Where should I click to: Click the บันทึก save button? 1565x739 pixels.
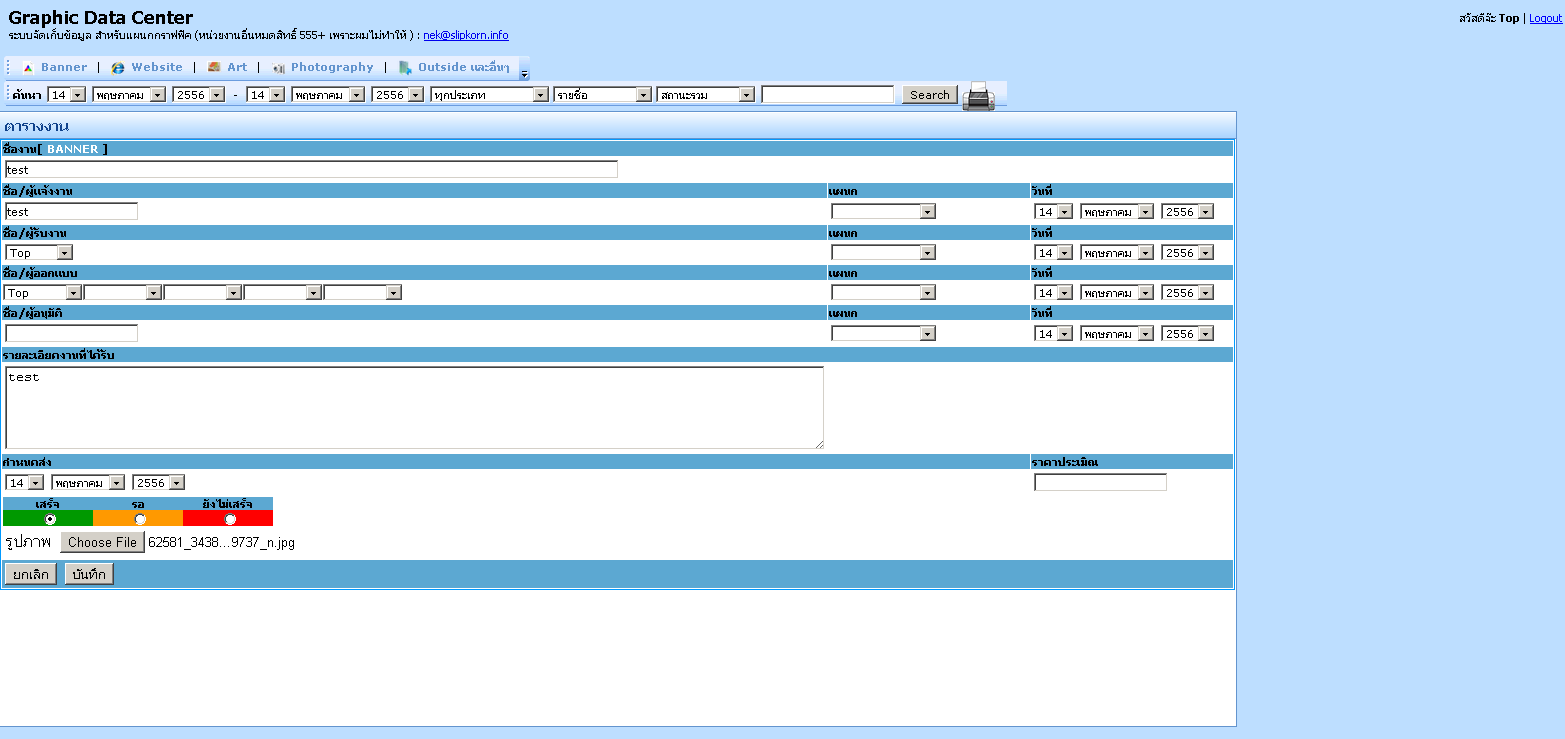point(89,574)
